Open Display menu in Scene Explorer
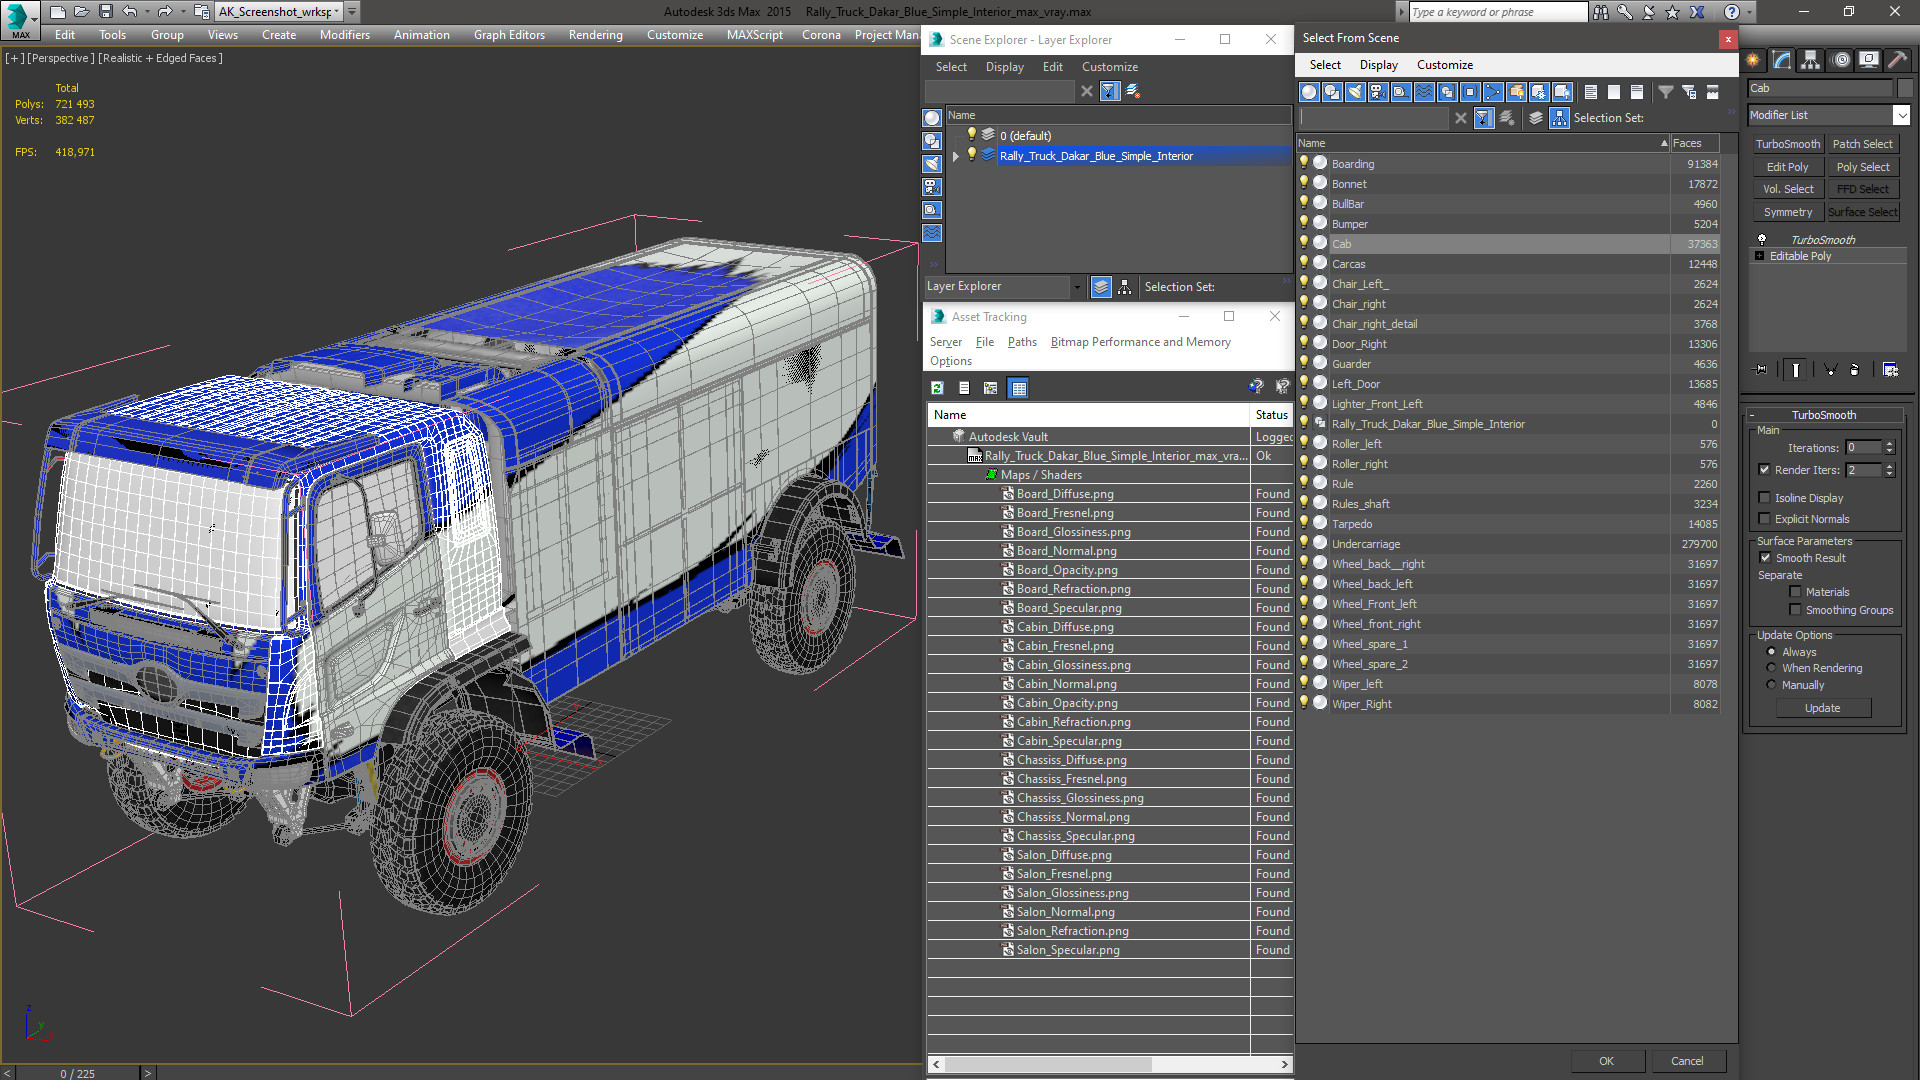 pos(1005,67)
